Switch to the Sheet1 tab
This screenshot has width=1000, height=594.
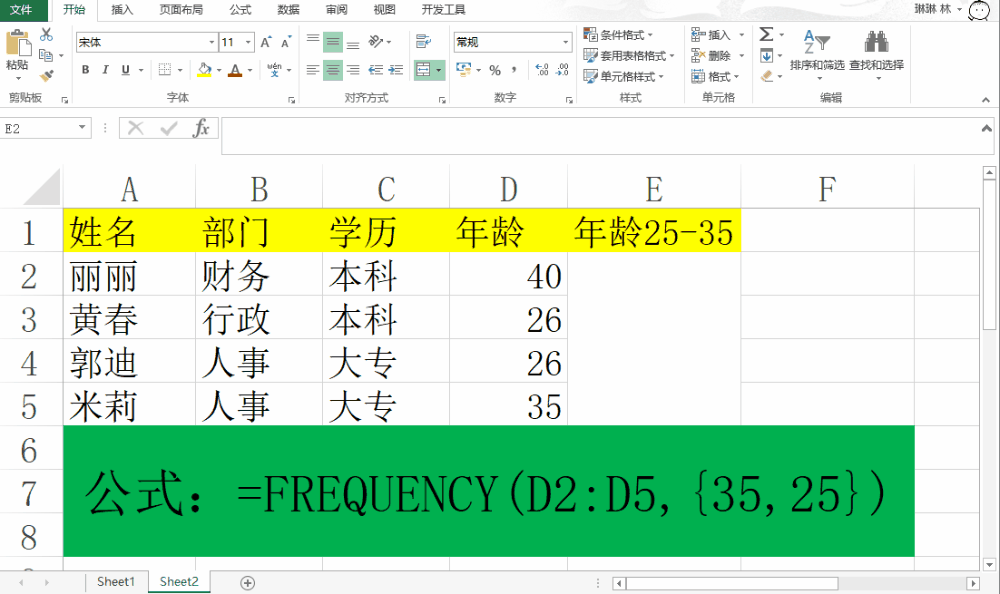coord(115,581)
